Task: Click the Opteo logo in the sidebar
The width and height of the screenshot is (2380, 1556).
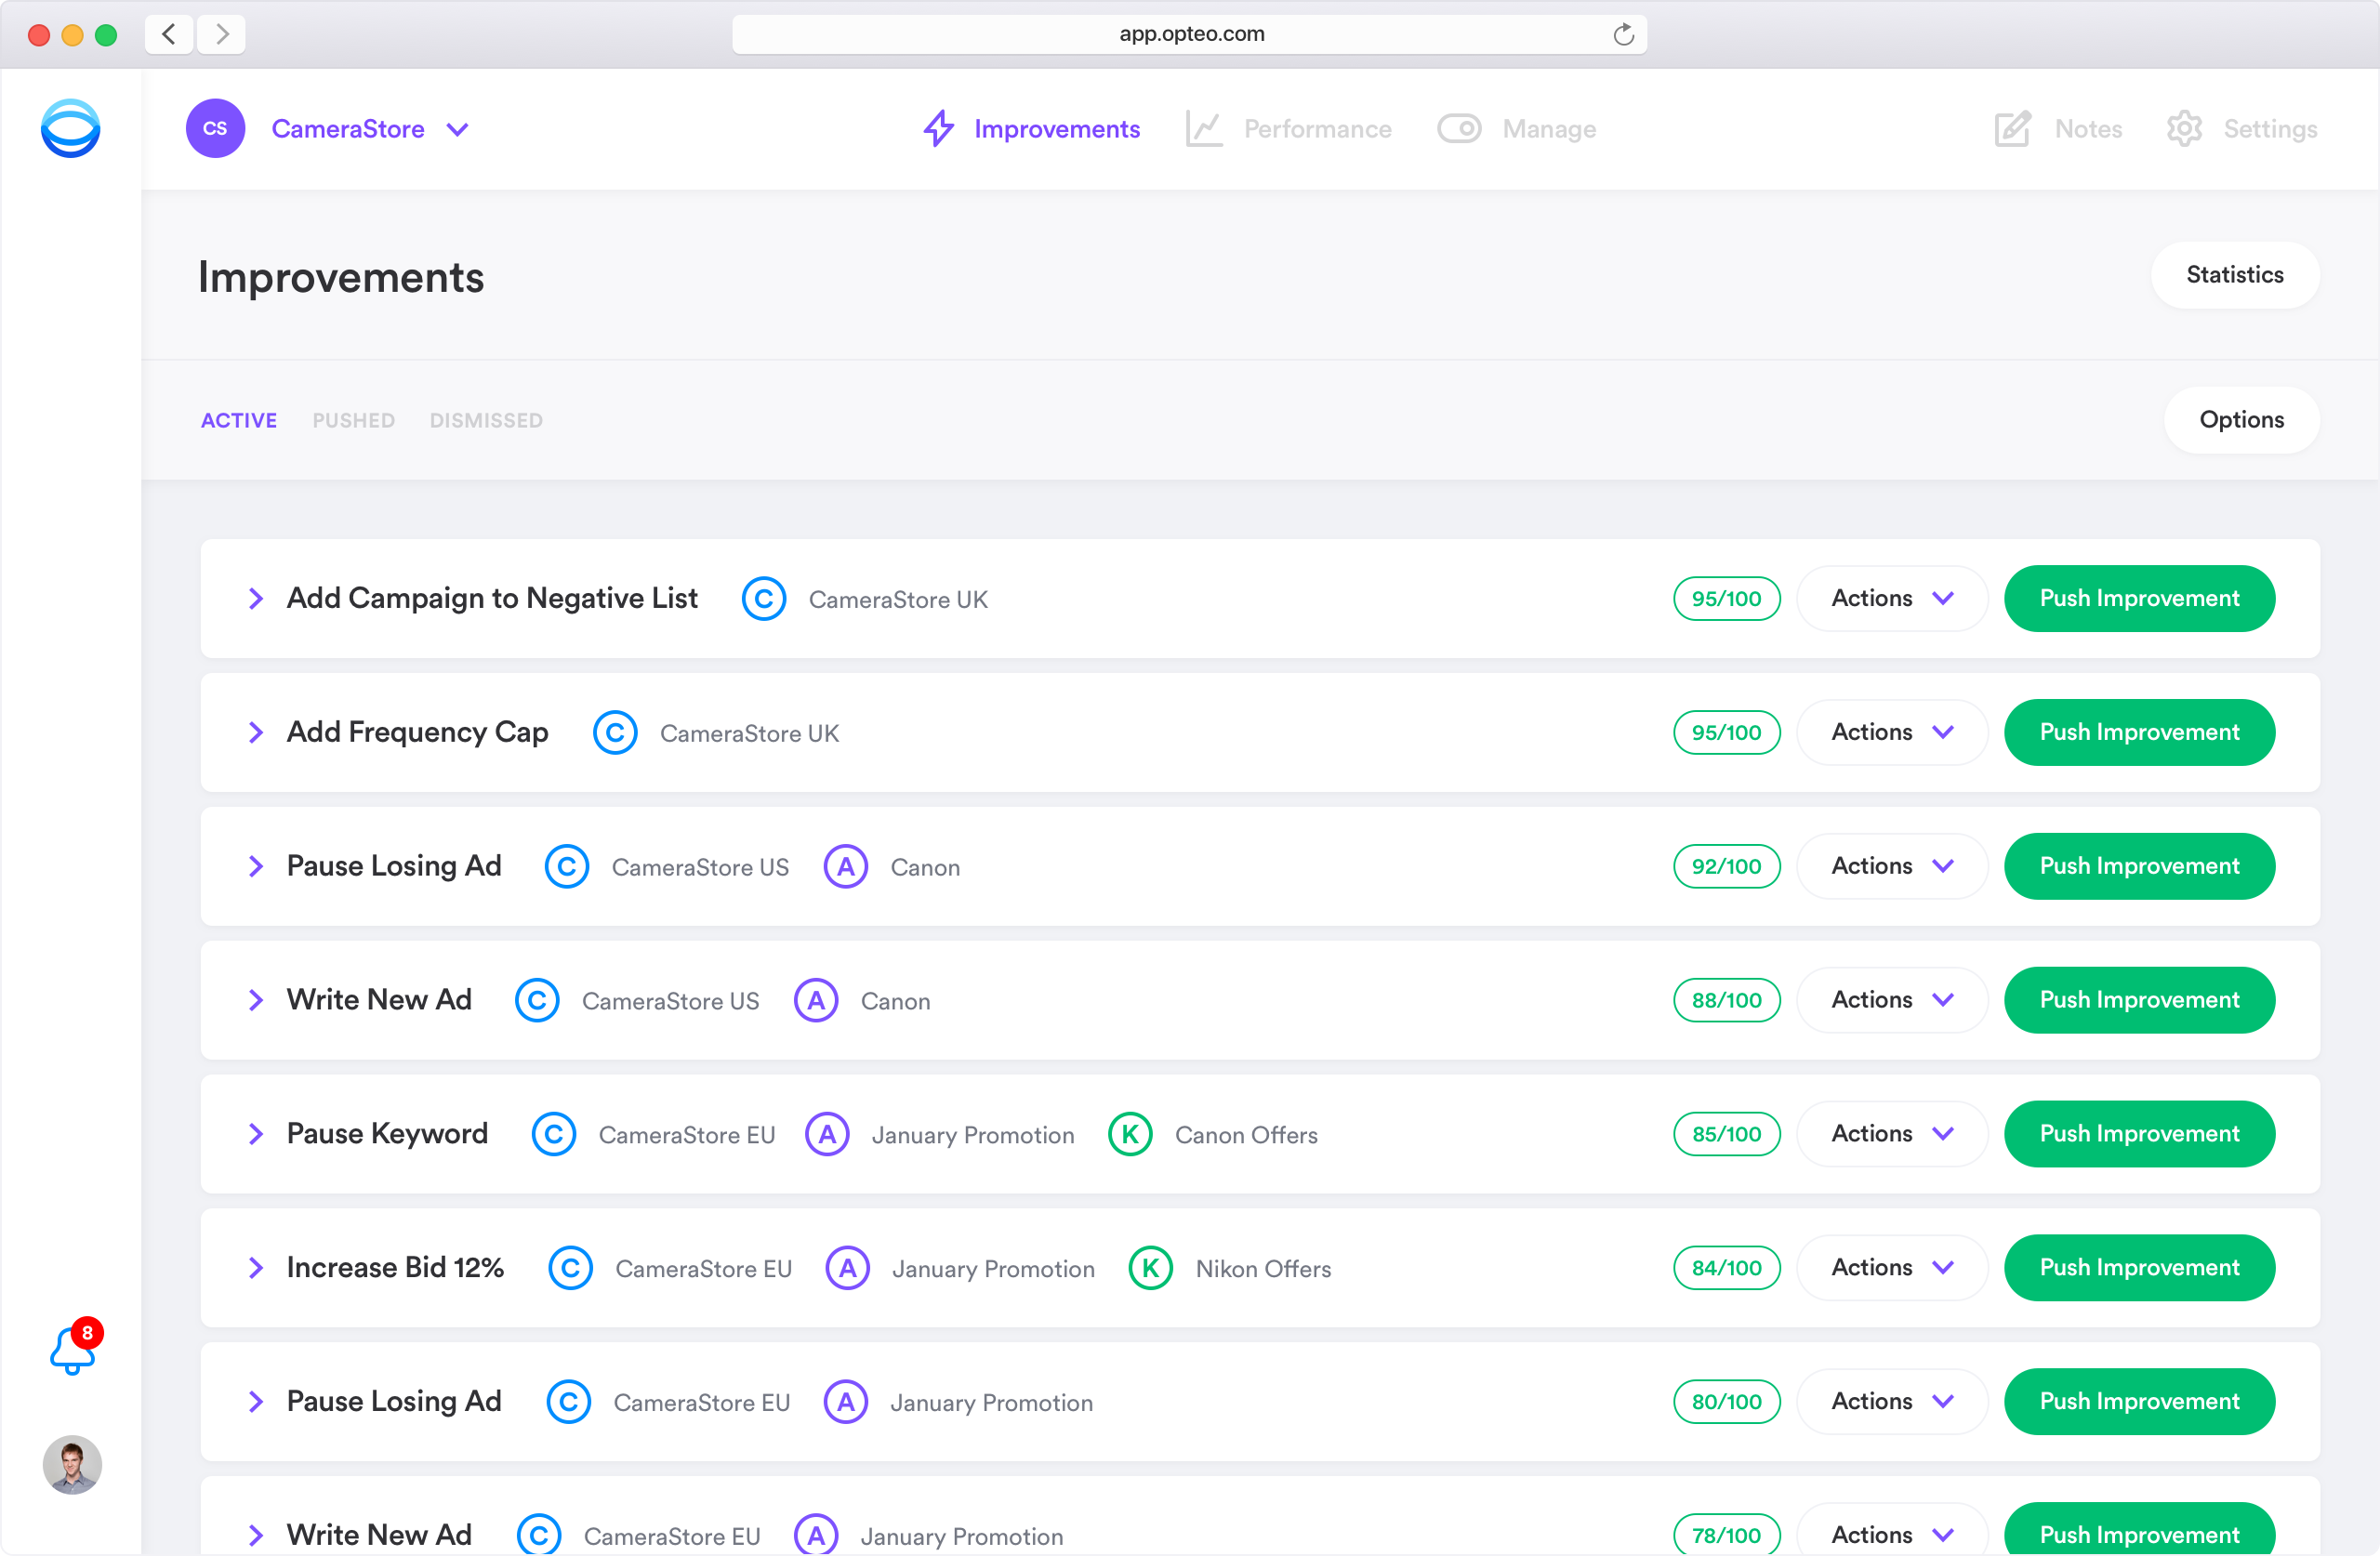Action: tap(70, 128)
